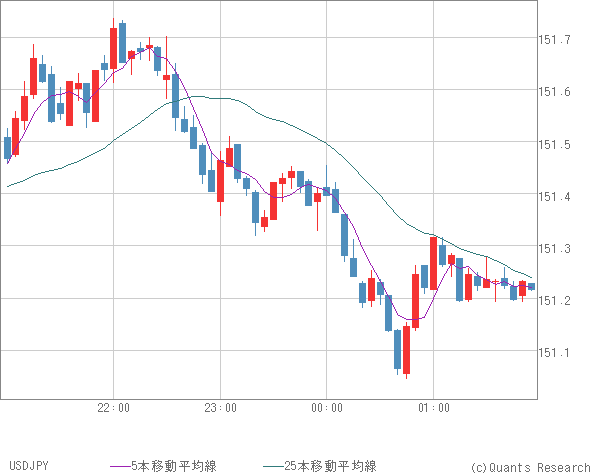The image size is (600, 475).
Task: Click the 151.1 price axis label
Action: [554, 352]
